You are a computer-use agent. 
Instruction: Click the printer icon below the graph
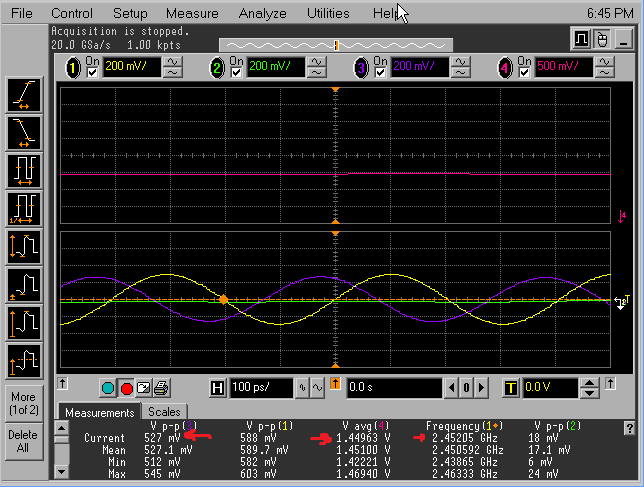tap(160, 388)
